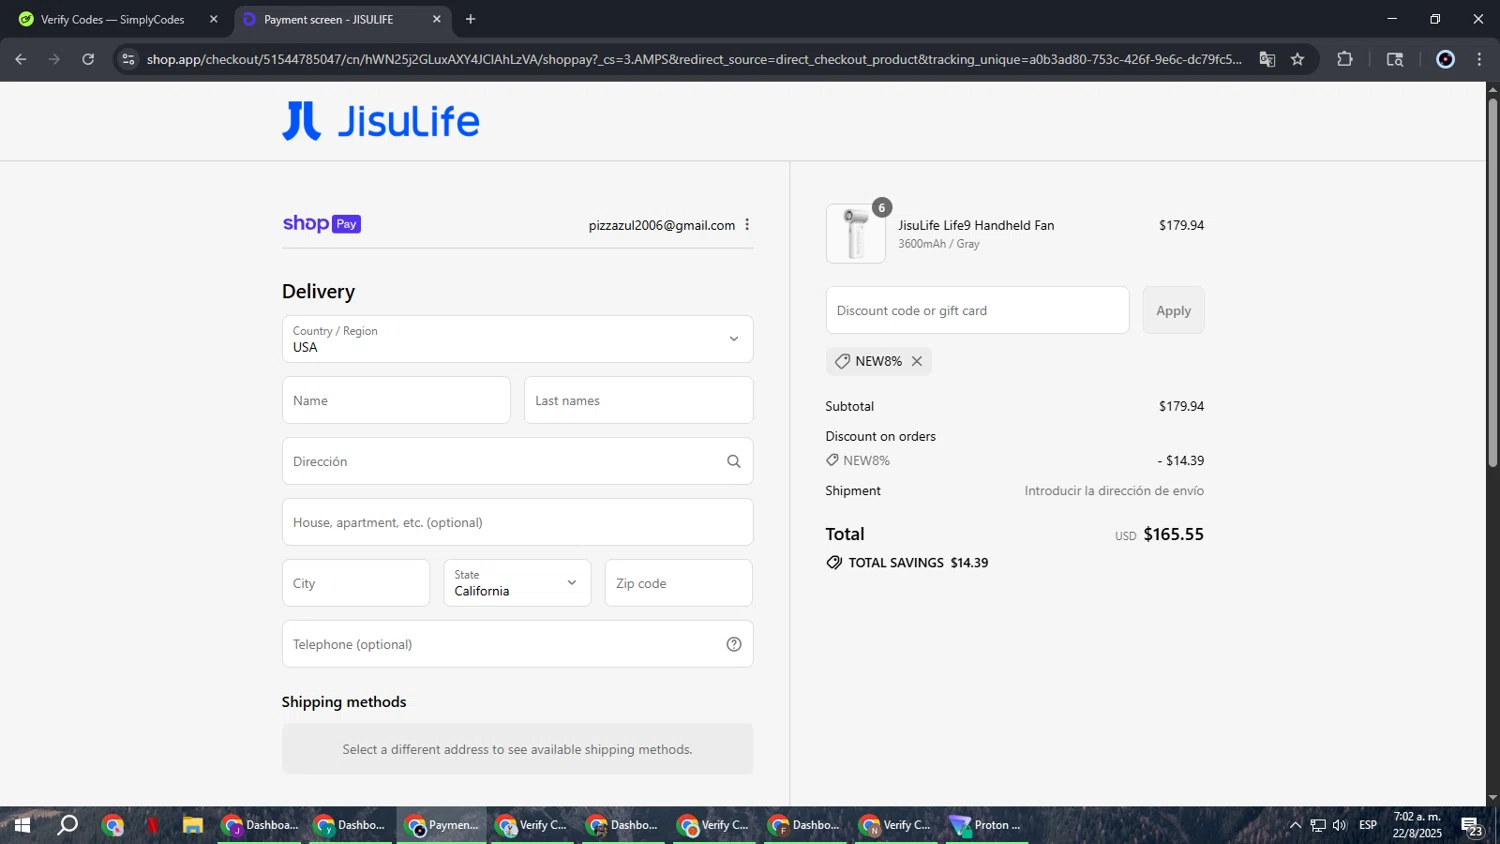The image size is (1500, 844).
Task: Open the translate page icon
Action: [1267, 59]
